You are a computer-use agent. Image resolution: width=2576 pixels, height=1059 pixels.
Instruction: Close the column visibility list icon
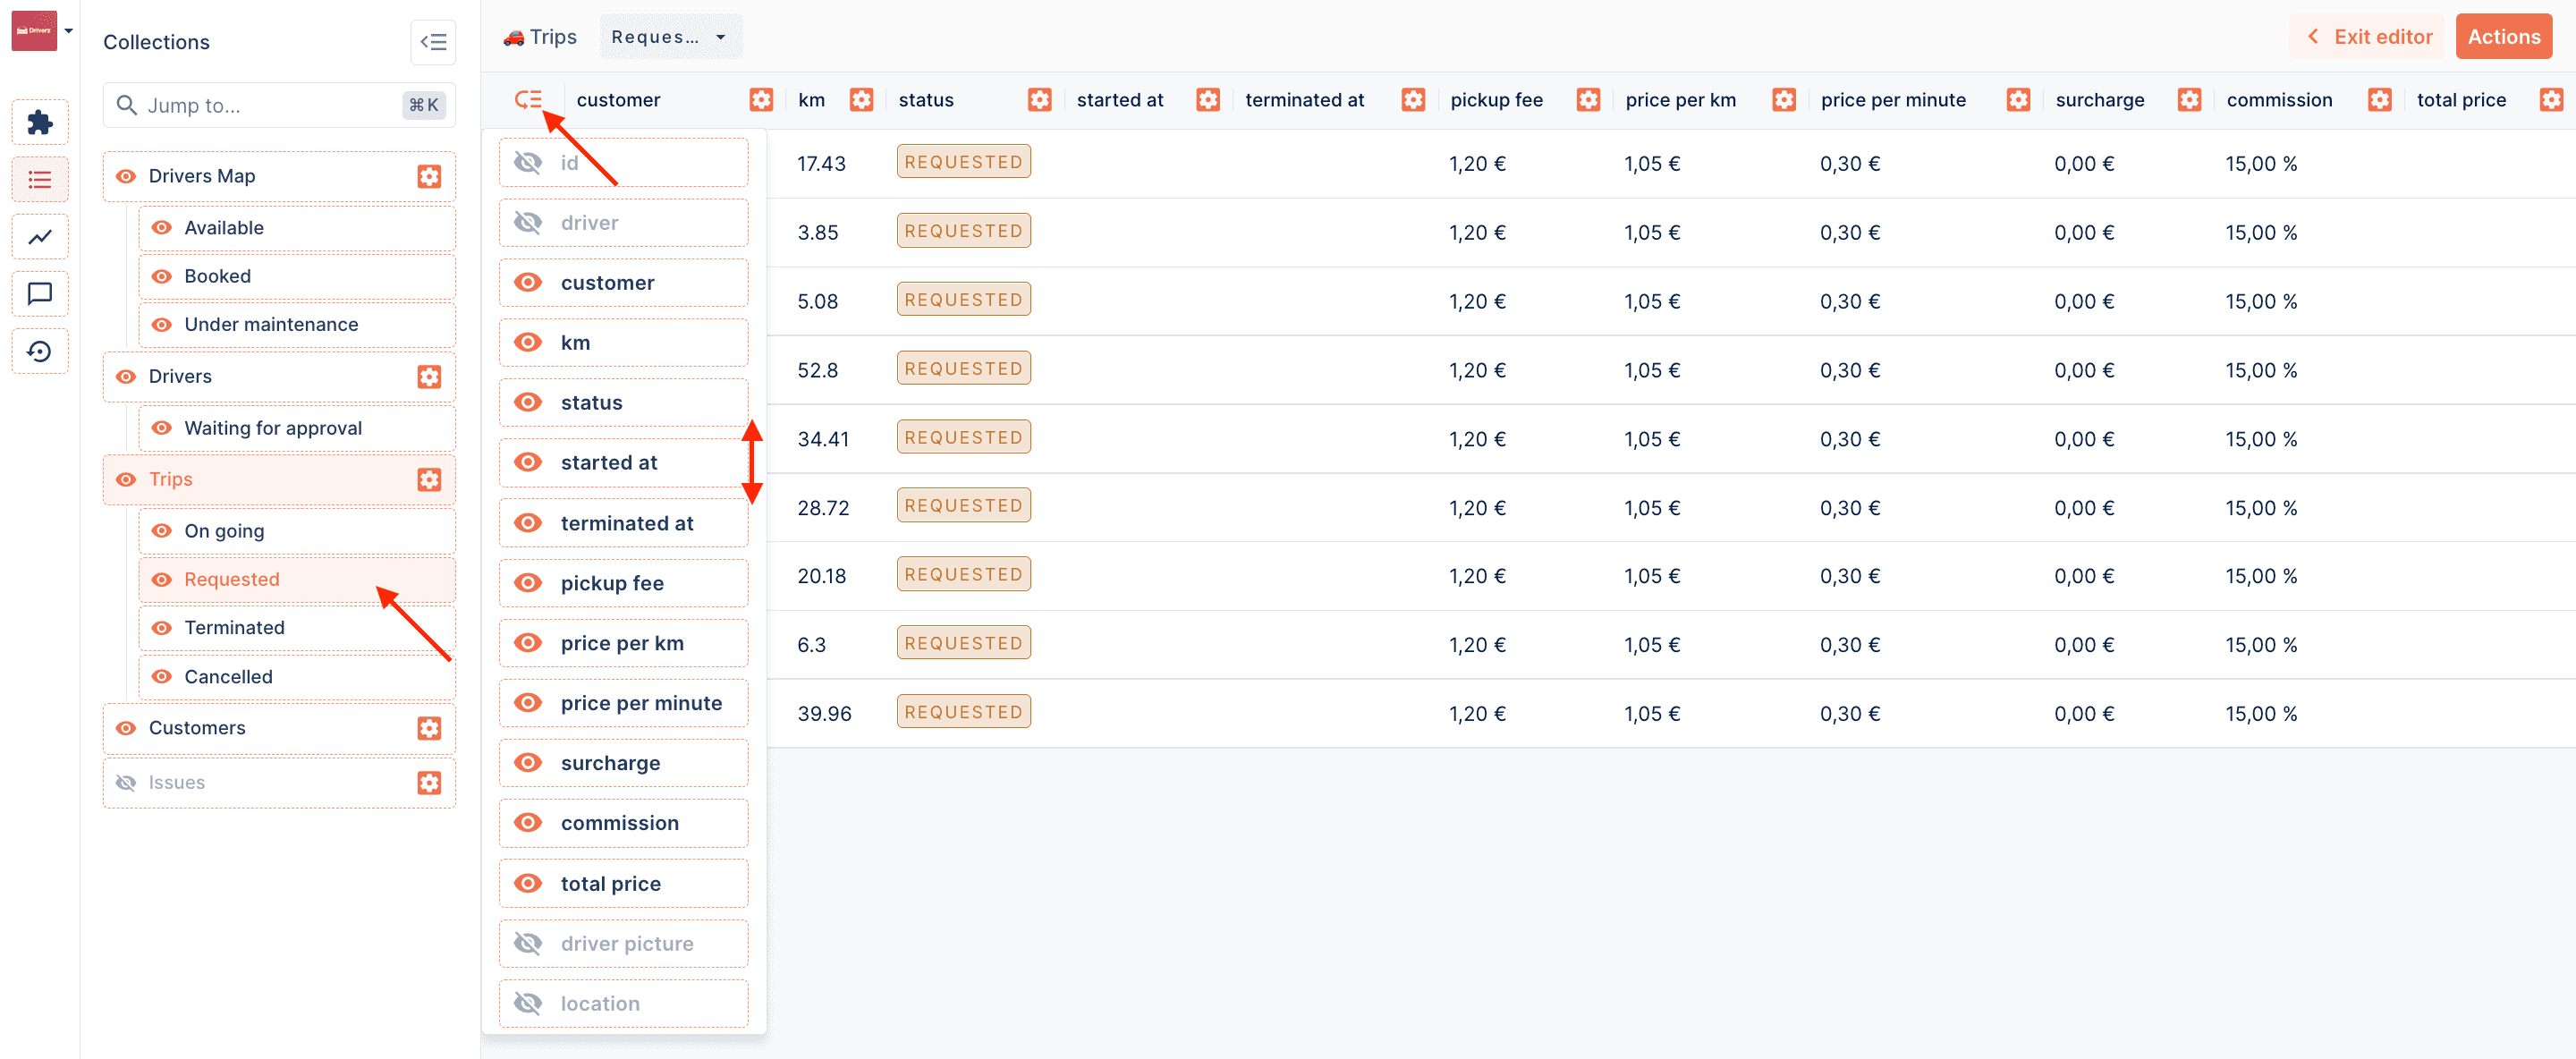(528, 100)
